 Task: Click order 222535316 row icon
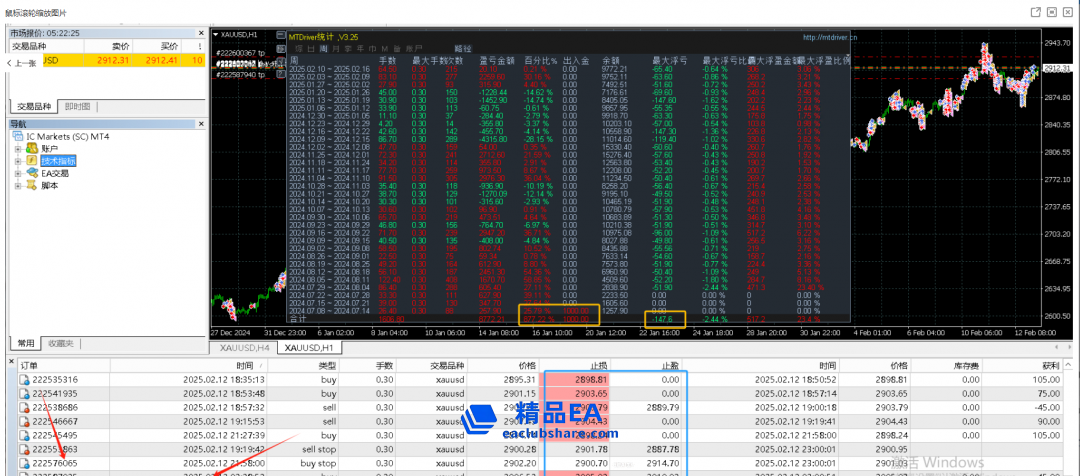(x=26, y=380)
